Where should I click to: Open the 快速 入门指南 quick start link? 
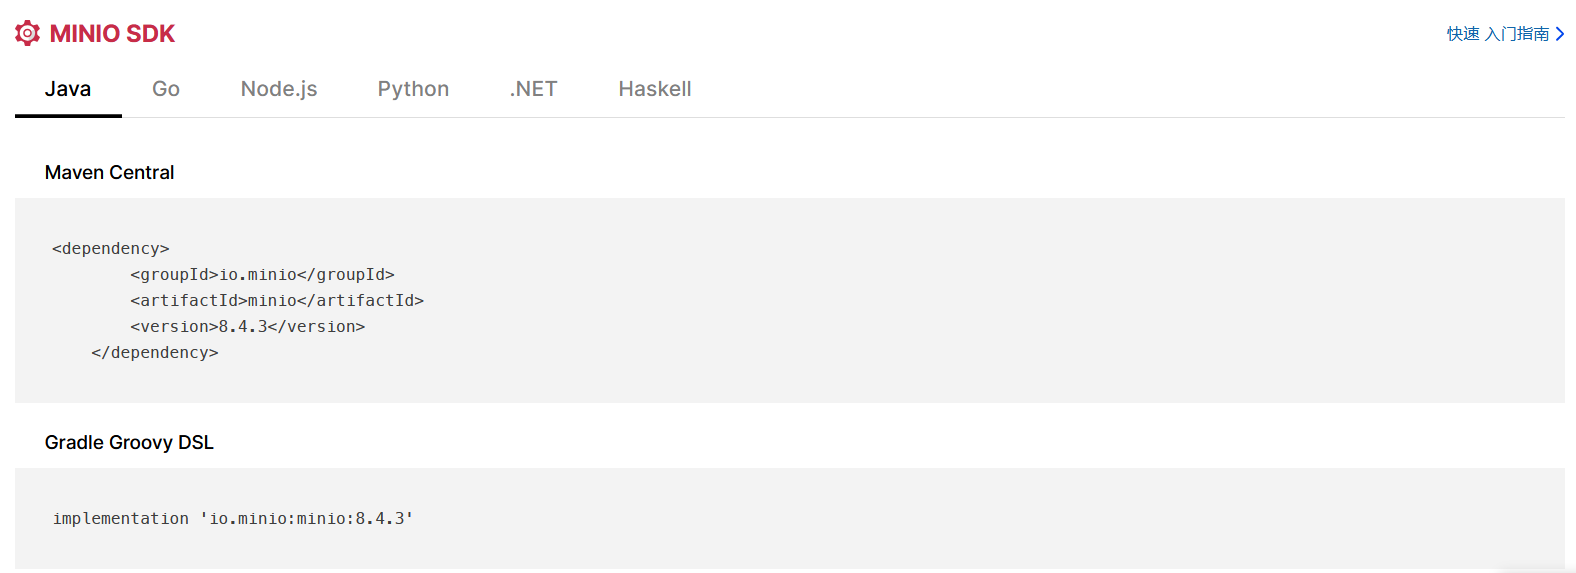(x=1497, y=34)
